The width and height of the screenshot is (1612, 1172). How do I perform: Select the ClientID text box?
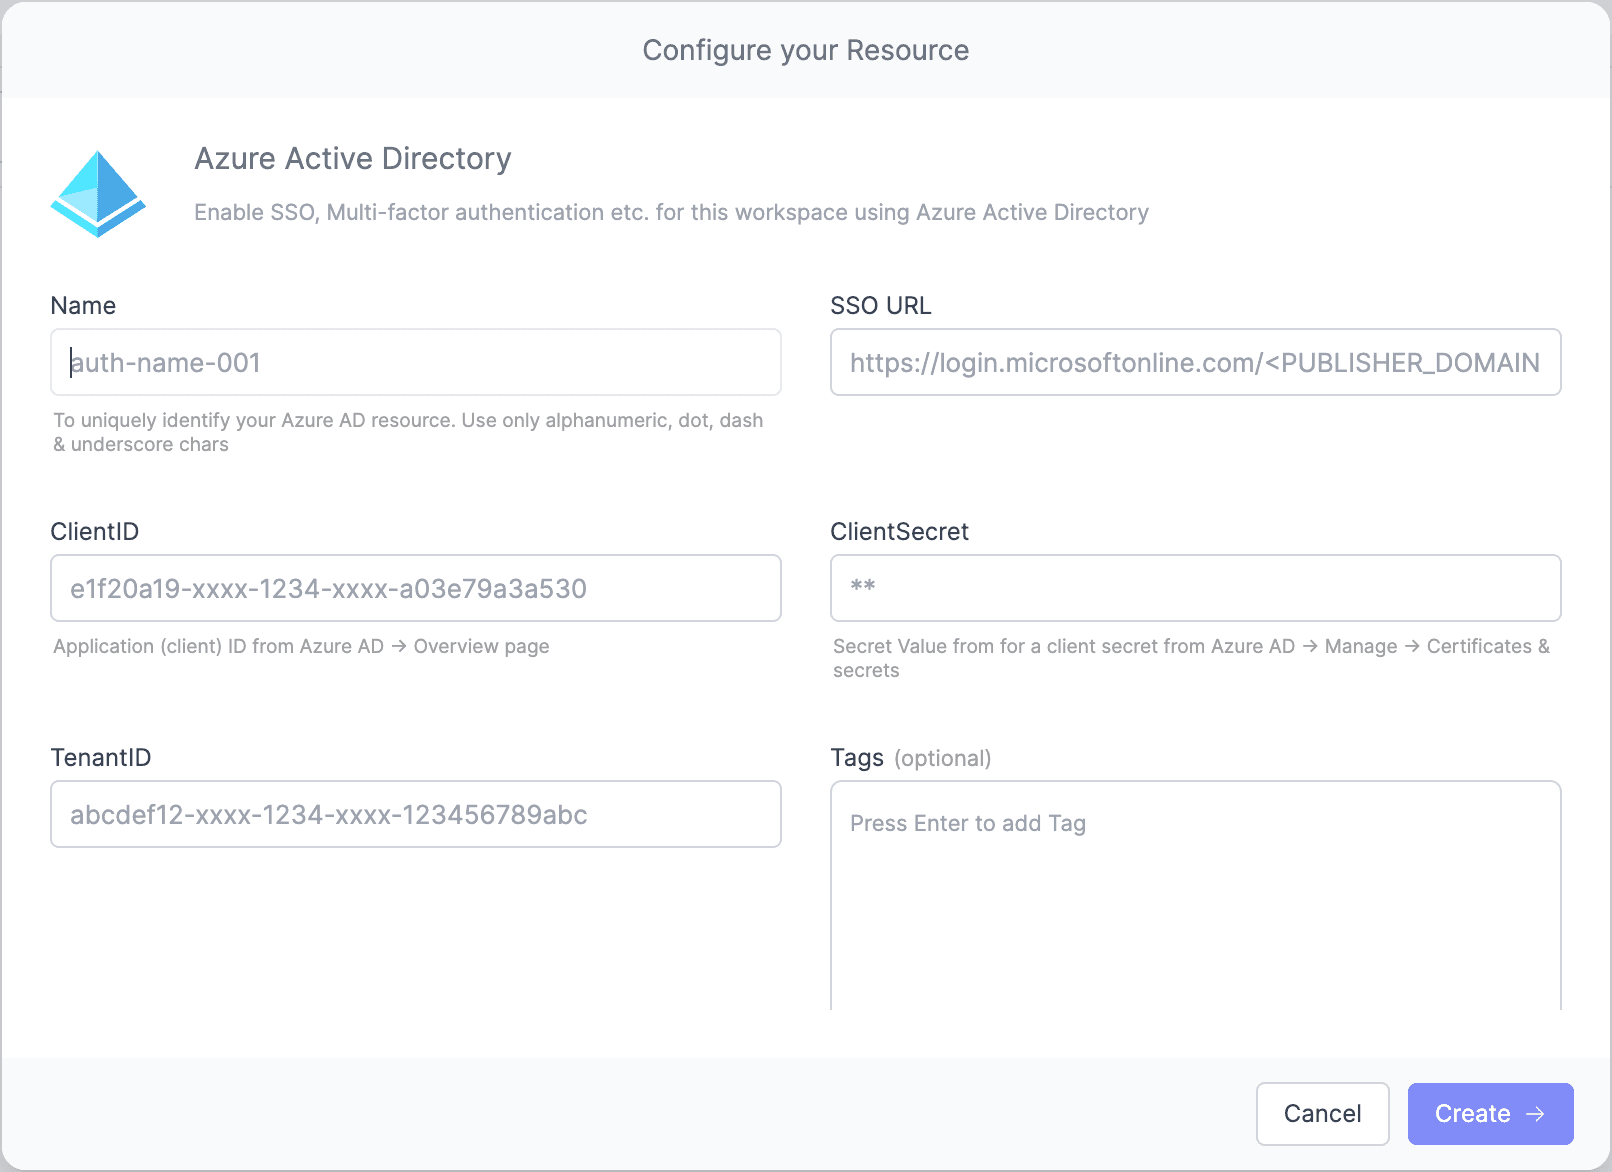(416, 588)
